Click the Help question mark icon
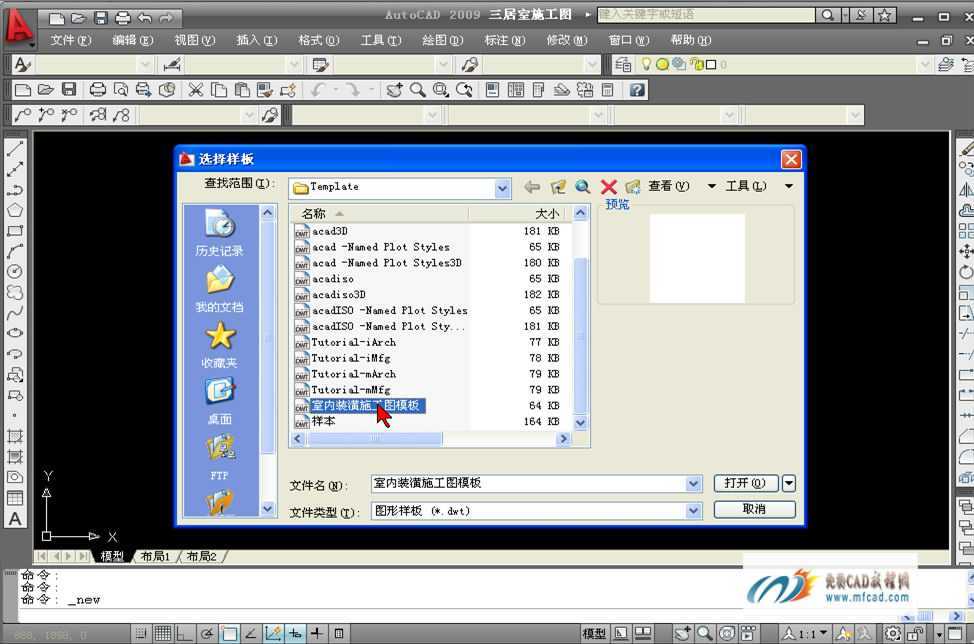974x644 pixels. [637, 90]
